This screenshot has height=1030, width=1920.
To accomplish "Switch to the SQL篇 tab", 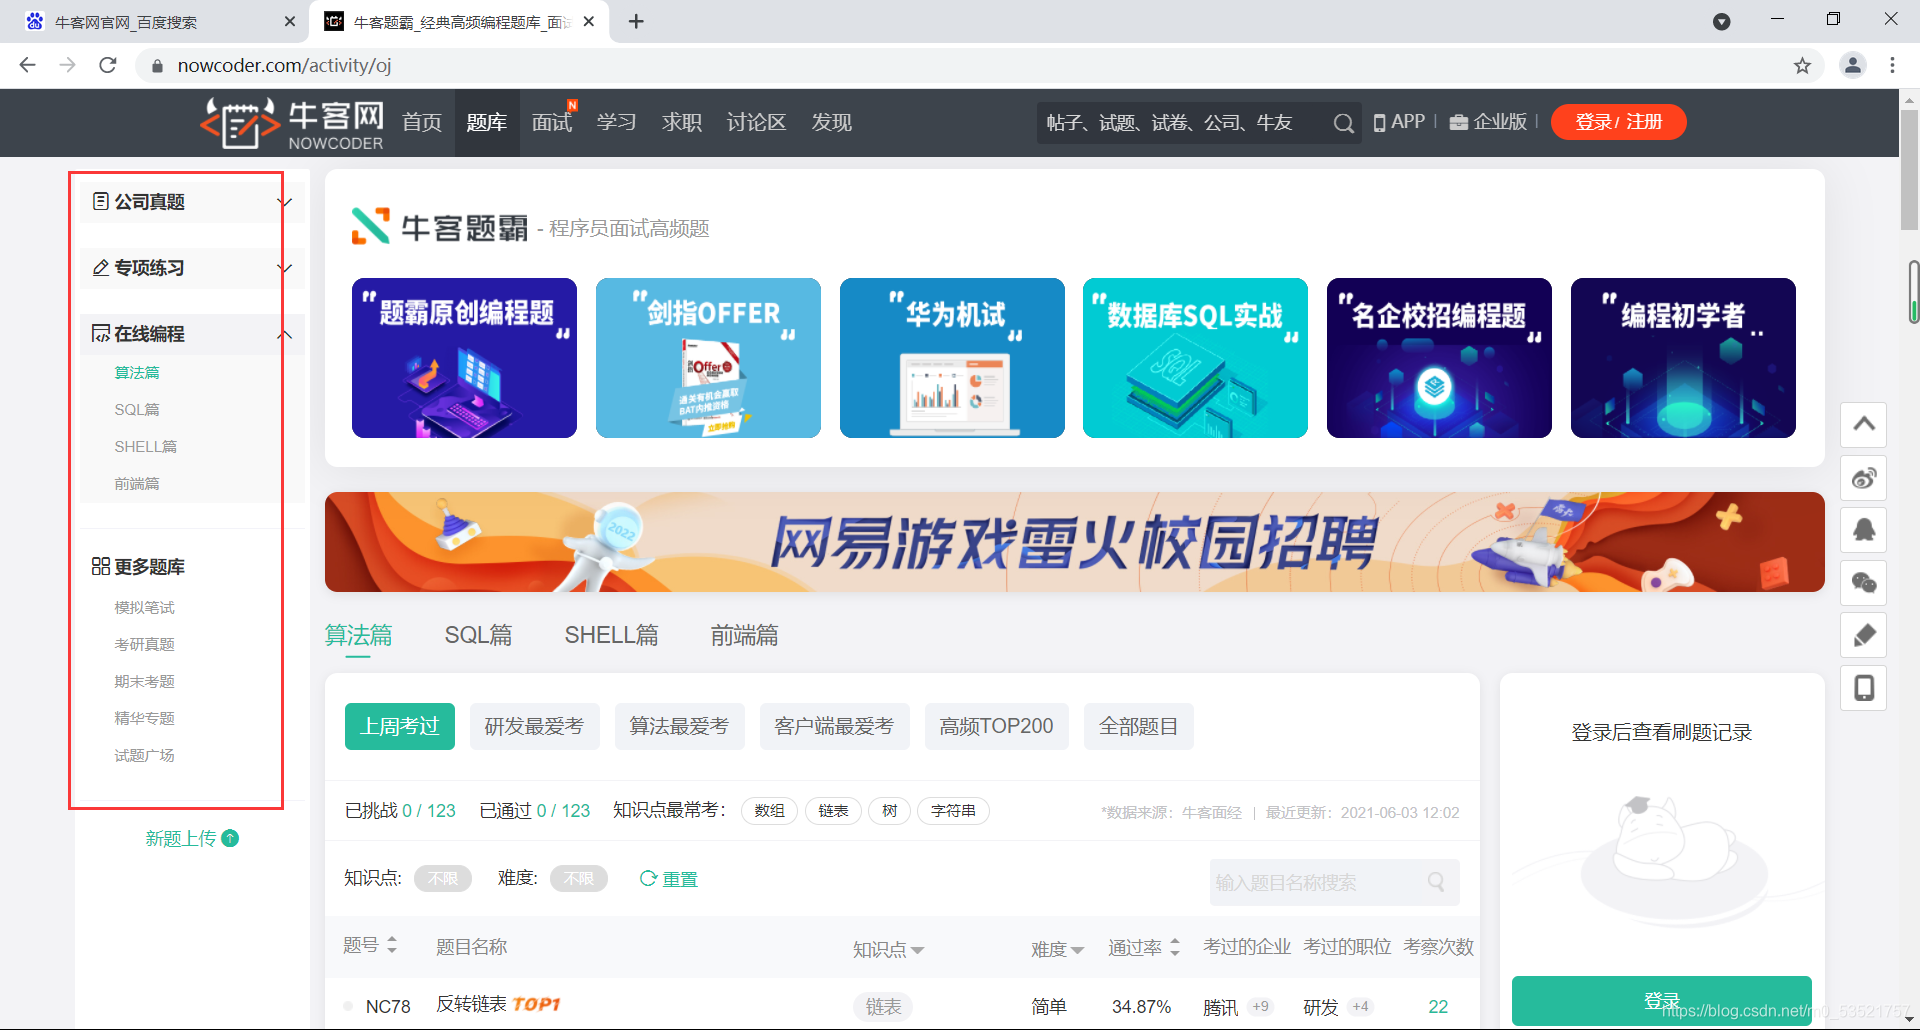I will coord(478,636).
